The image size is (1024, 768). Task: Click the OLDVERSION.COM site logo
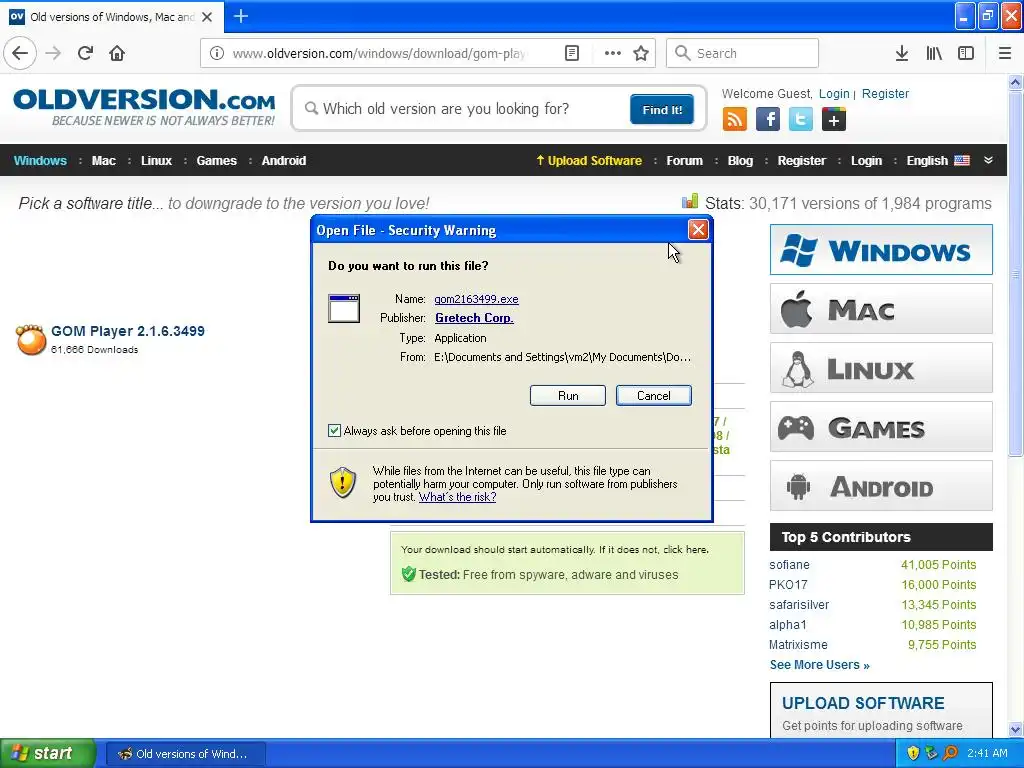tap(144, 107)
